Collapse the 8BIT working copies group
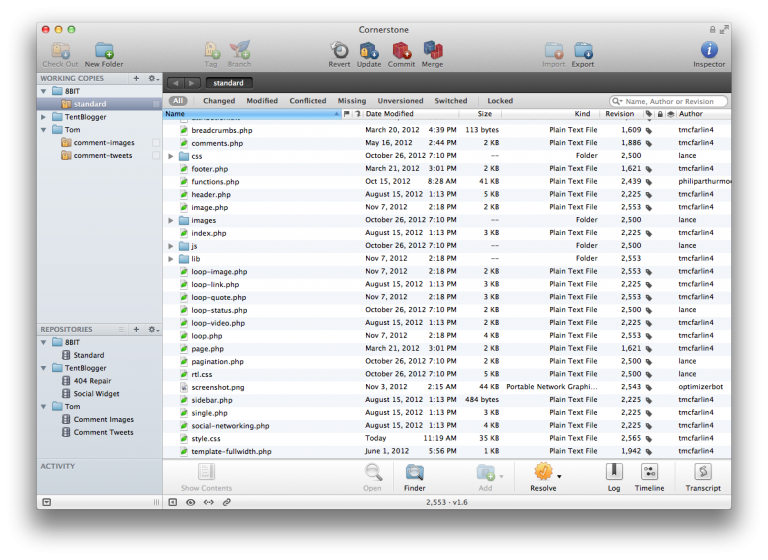Screen dimensions: 768x560 click(x=44, y=91)
